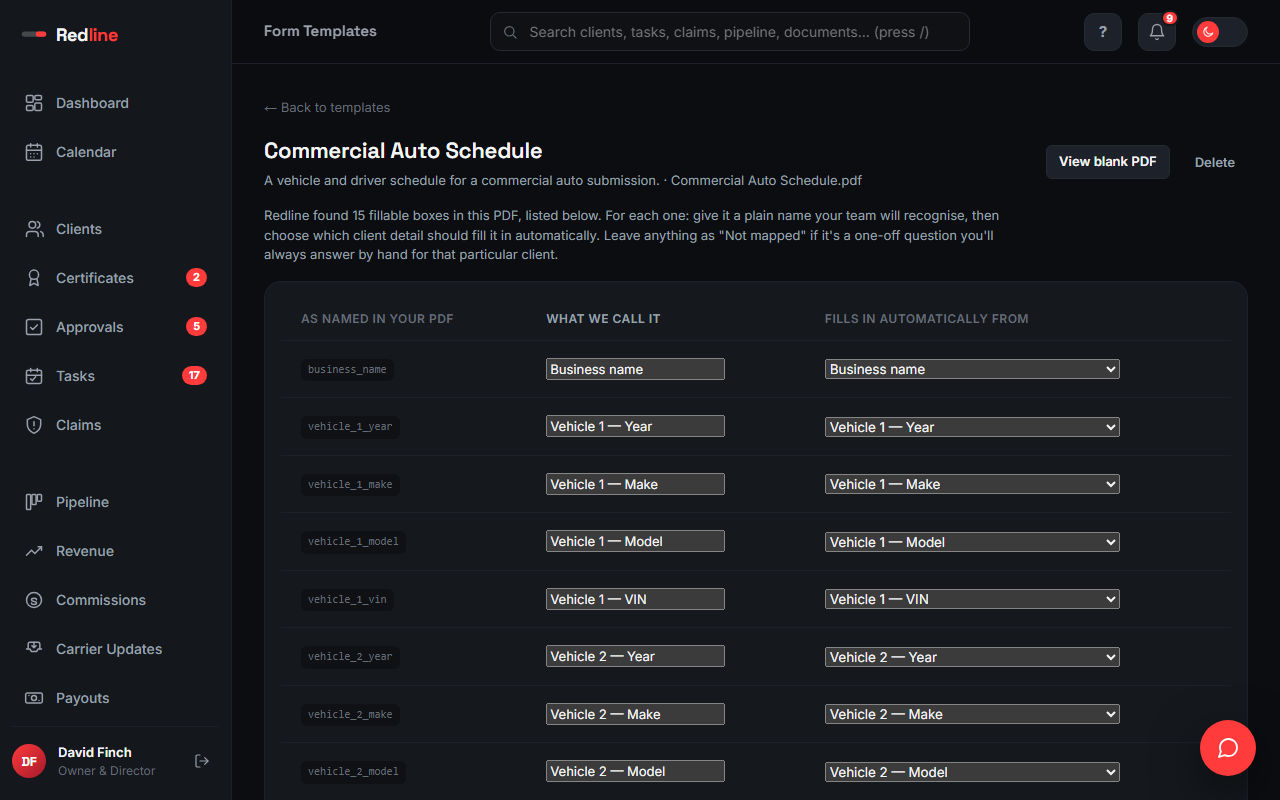Screen dimensions: 1280x800
Task: Click the logout icon beside David Finch
Action: [202, 761]
